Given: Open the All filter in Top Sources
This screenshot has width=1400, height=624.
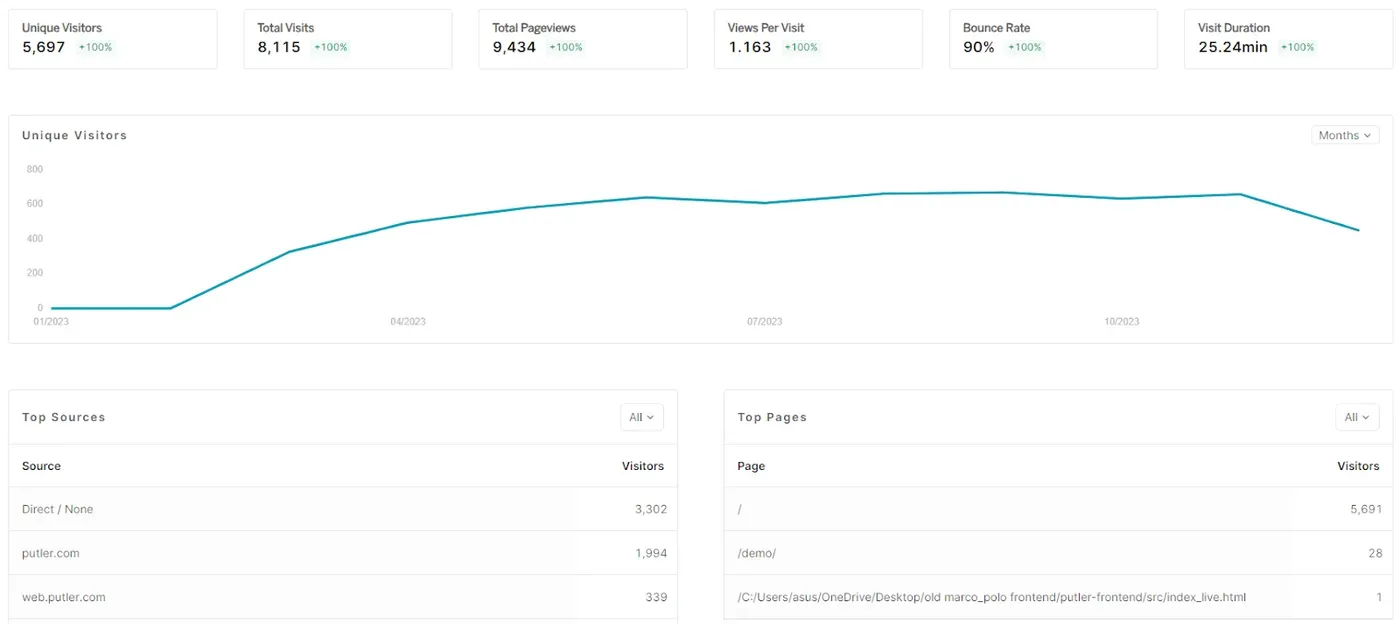Looking at the screenshot, I should coord(642,417).
